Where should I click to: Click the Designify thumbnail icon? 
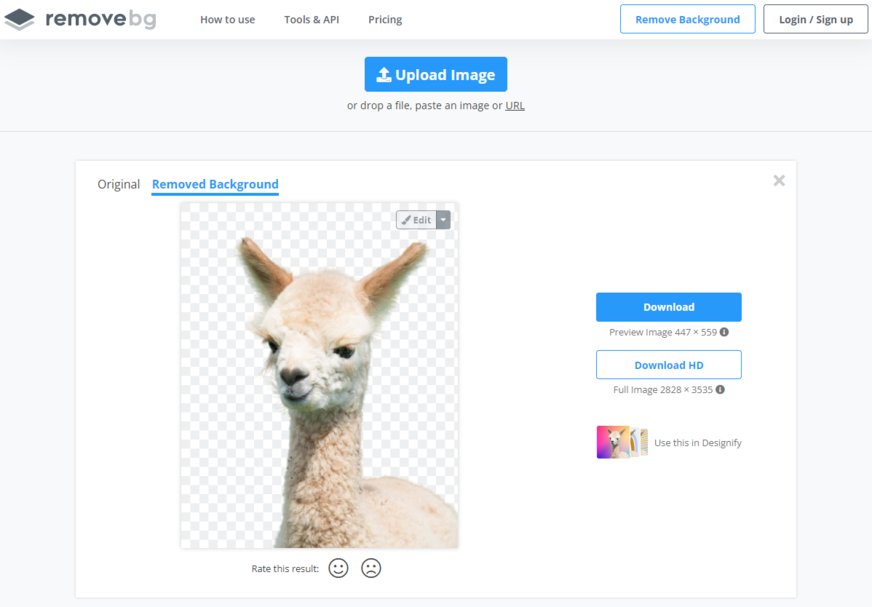(x=621, y=442)
